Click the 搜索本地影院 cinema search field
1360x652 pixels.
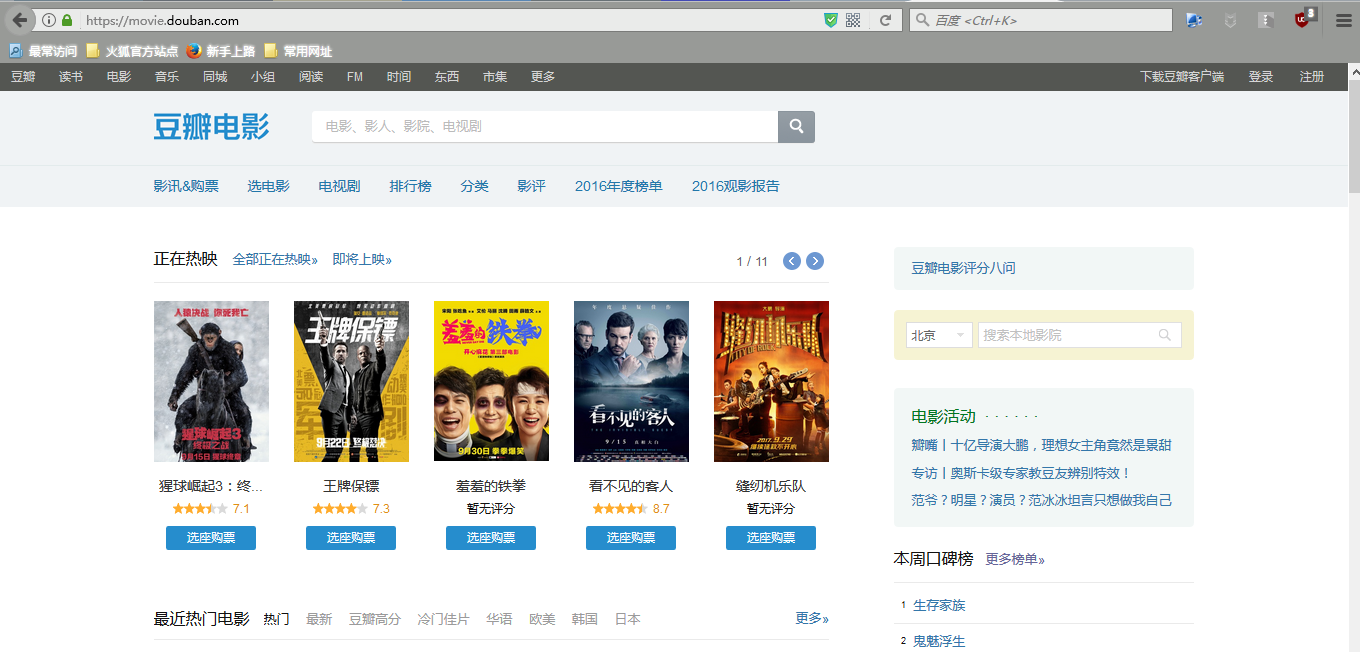coord(1067,335)
